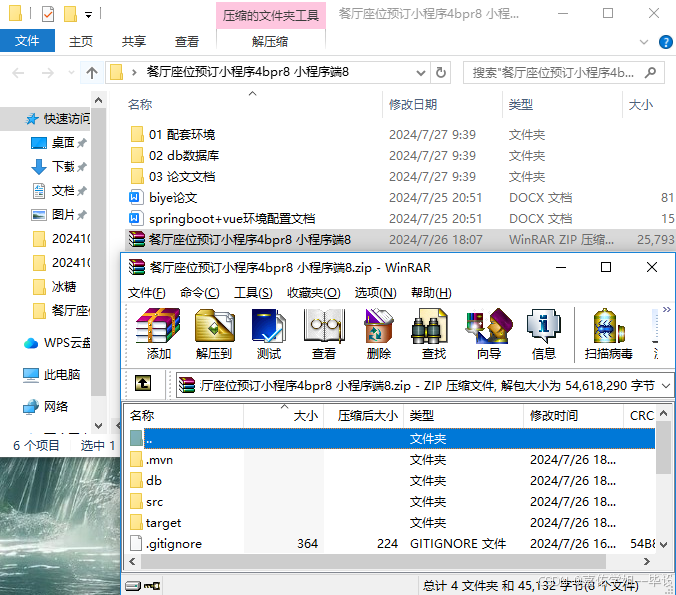Launch the Wizard (向导) tool
Screen dimensions: 676x595
click(489, 334)
